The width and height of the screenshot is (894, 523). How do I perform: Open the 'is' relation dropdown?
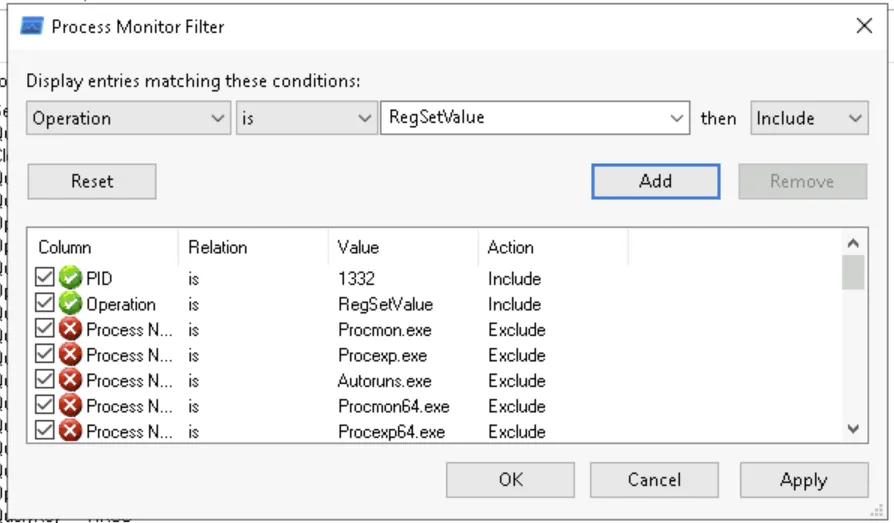[x=307, y=118]
